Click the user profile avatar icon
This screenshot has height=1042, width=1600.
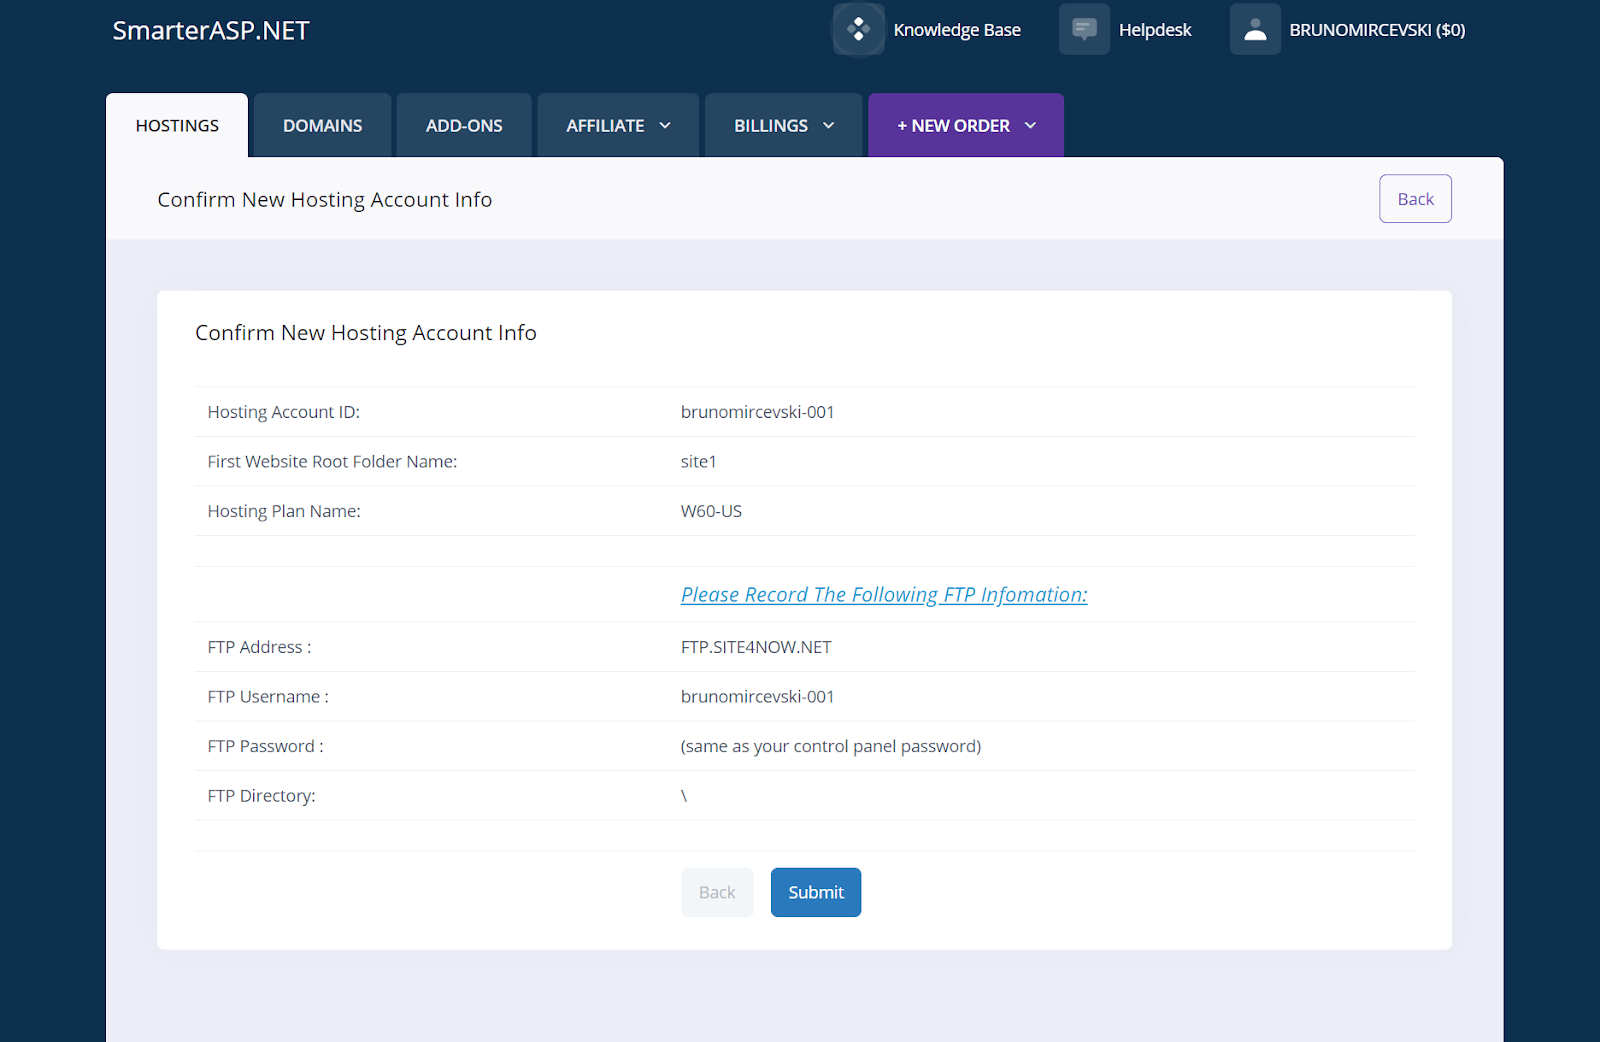pyautogui.click(x=1255, y=30)
